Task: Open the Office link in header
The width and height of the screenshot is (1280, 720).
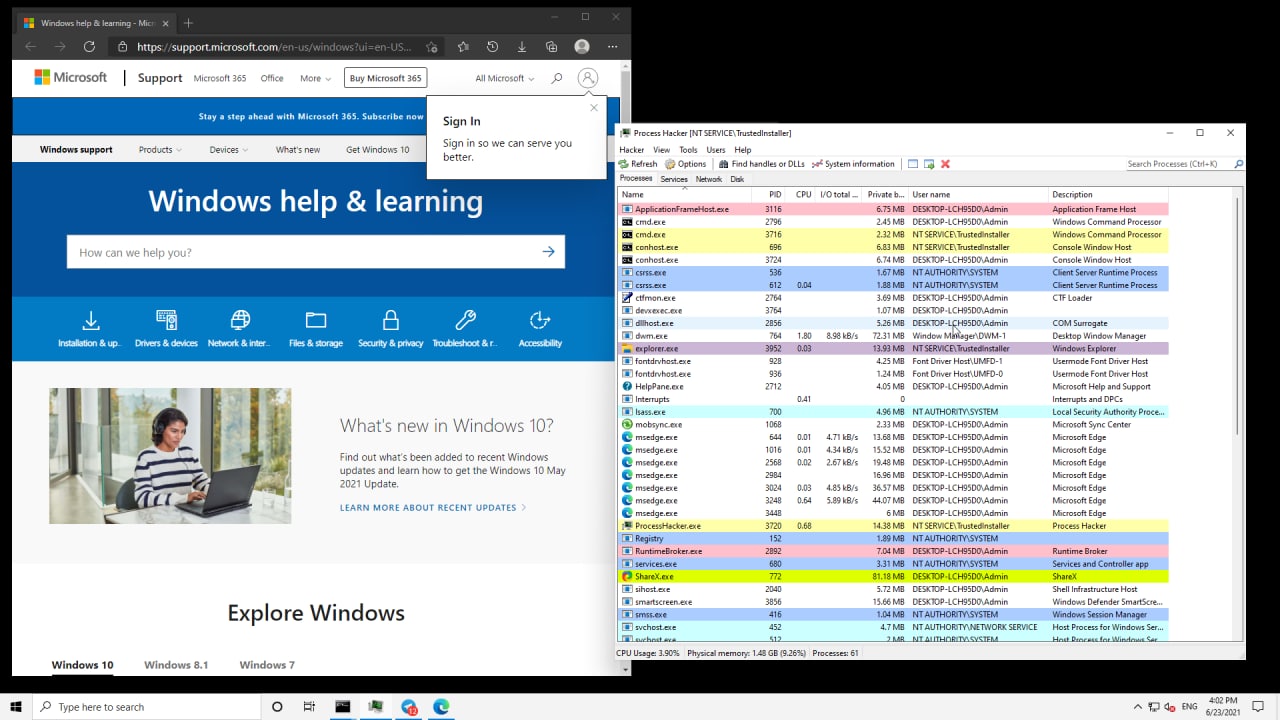Action: point(272,78)
